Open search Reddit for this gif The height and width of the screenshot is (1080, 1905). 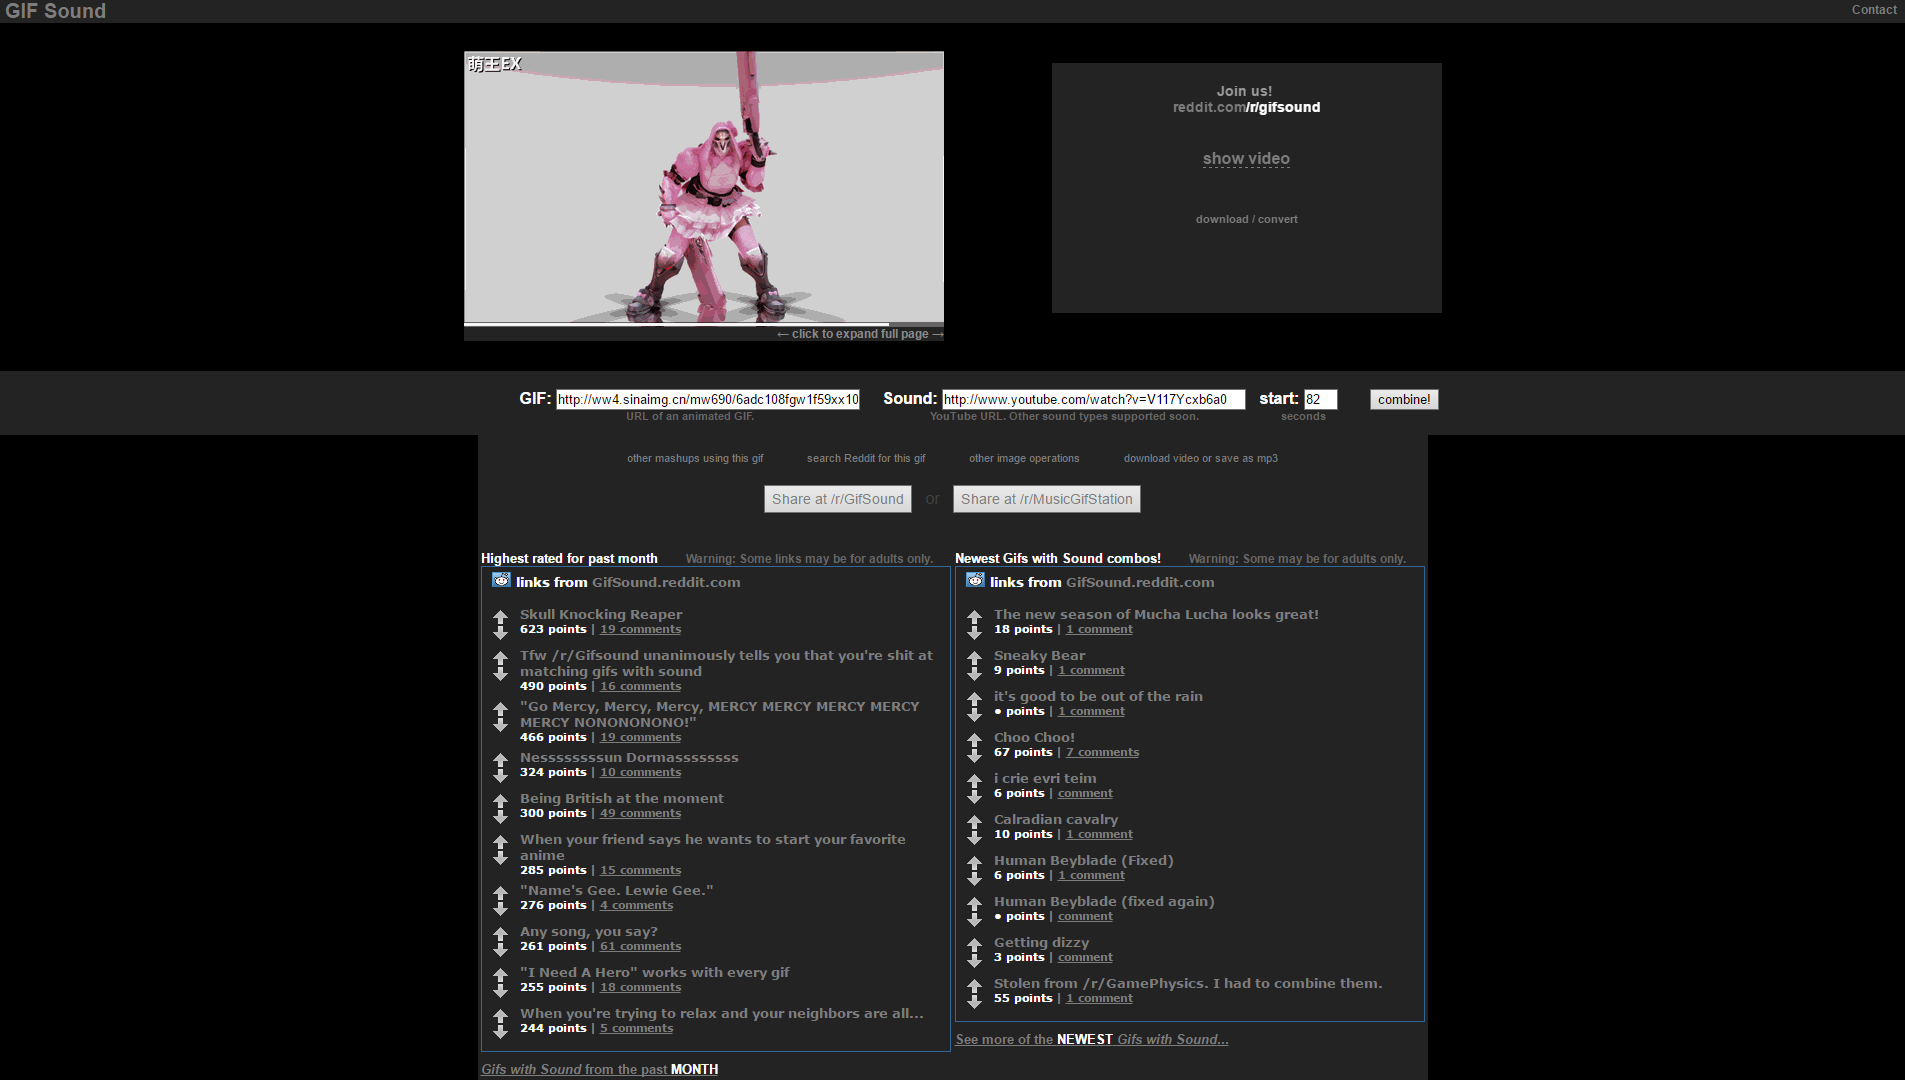[x=865, y=458]
